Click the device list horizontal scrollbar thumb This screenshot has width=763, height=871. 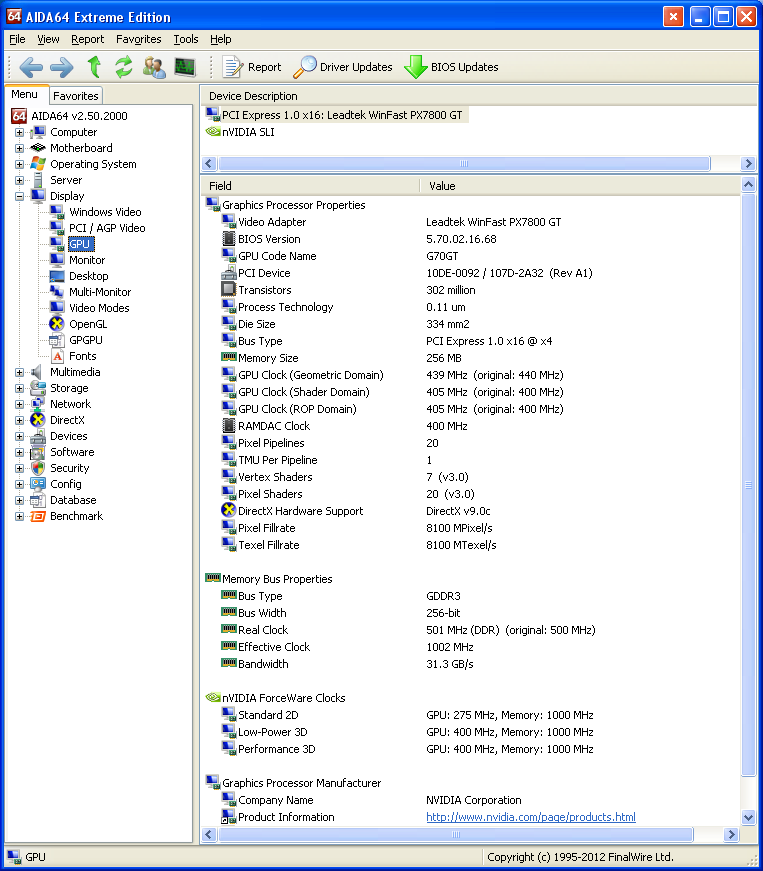pyautogui.click(x=465, y=163)
